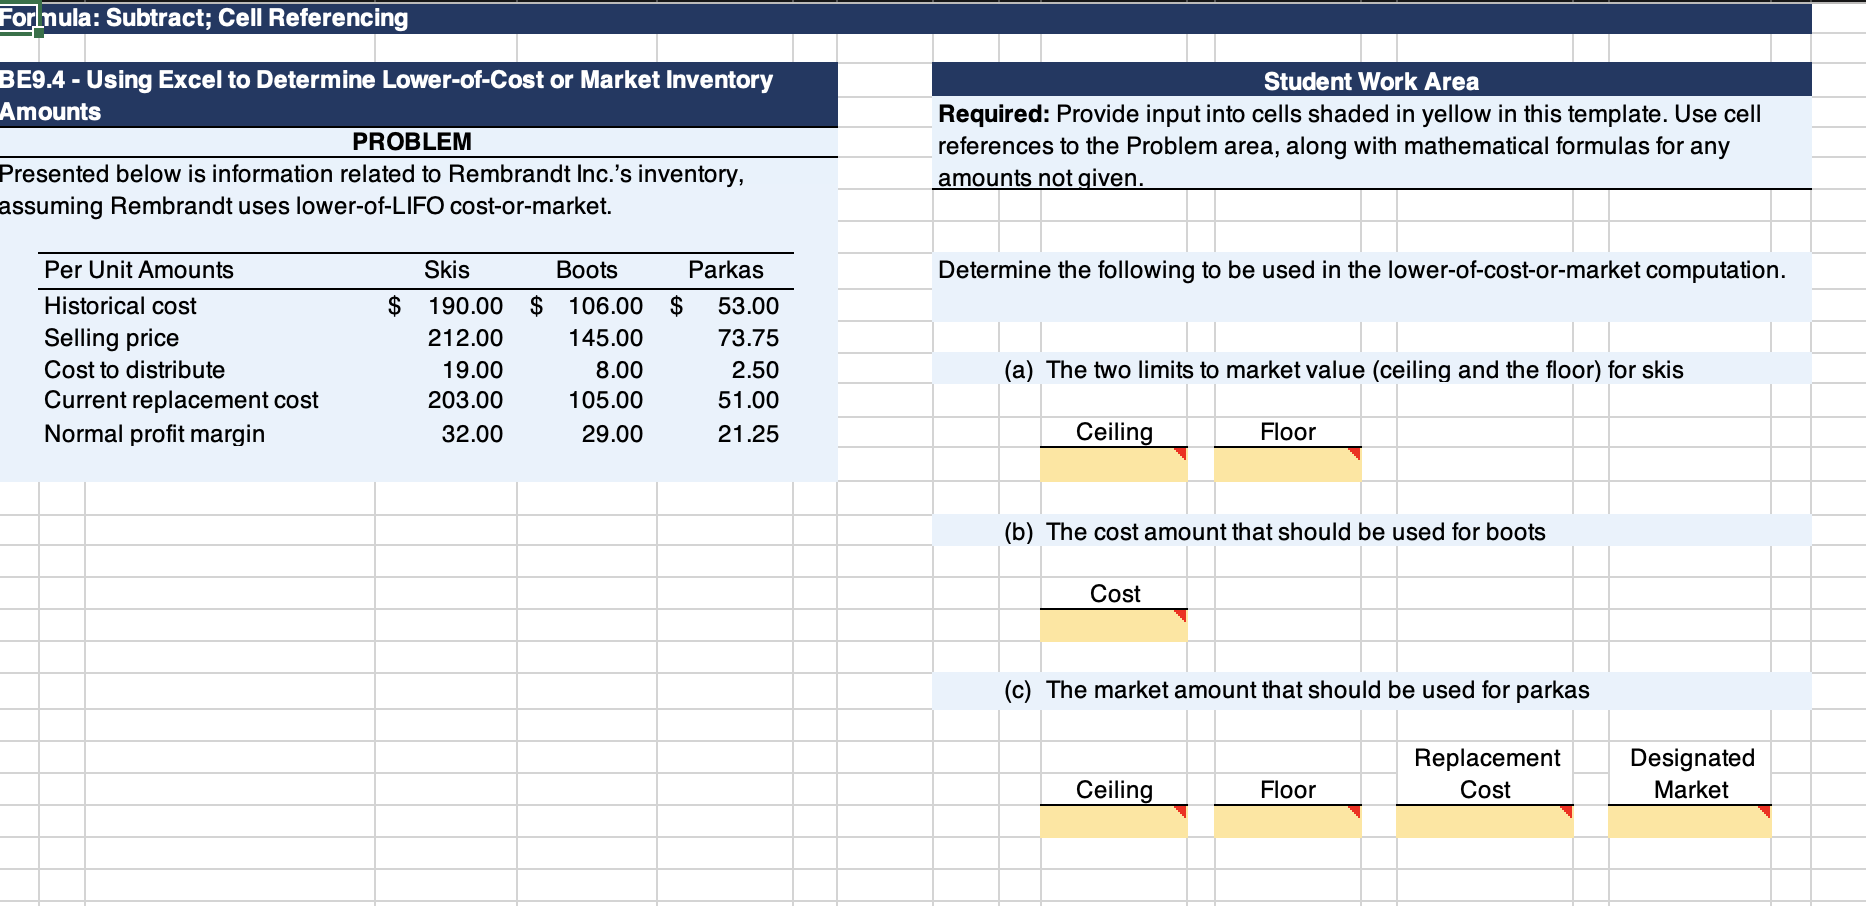
Task: Click the green fill handle on the selected cell
Action: click(x=37, y=30)
